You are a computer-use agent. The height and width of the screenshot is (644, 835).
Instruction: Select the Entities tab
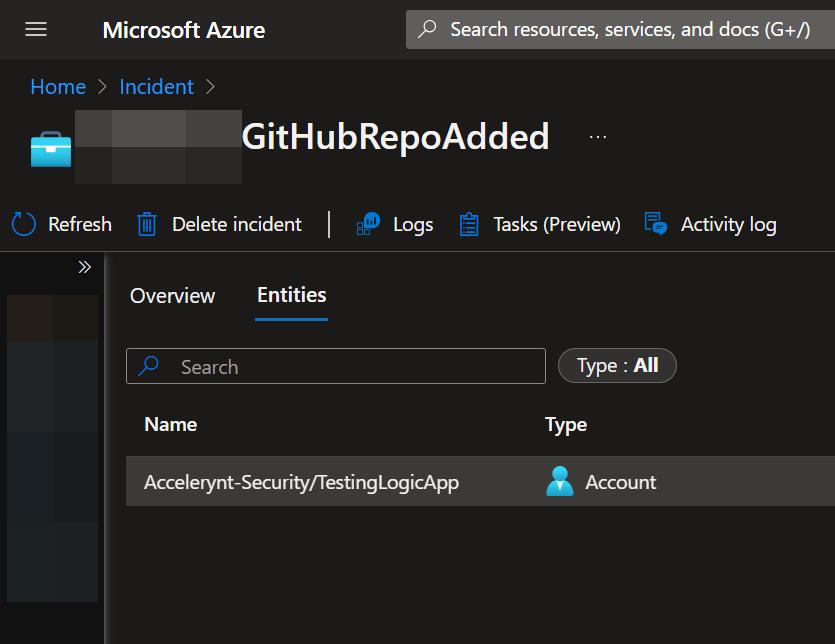(291, 295)
